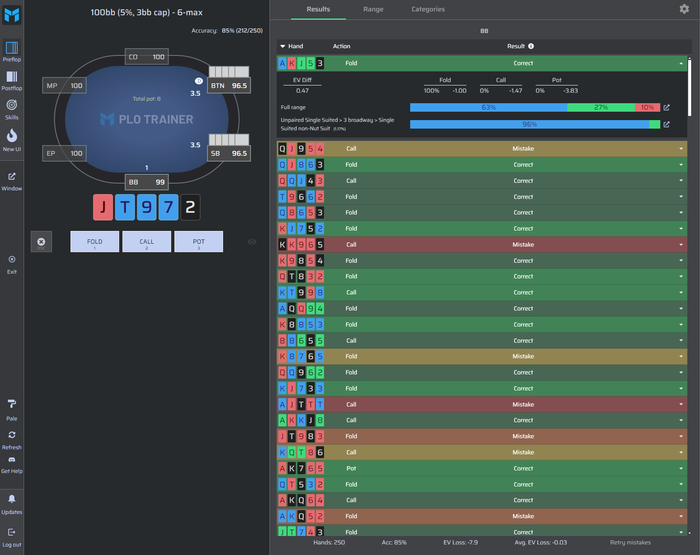Click the black 2 hole card
Viewport: 700px width, 555px height.
[x=190, y=207]
